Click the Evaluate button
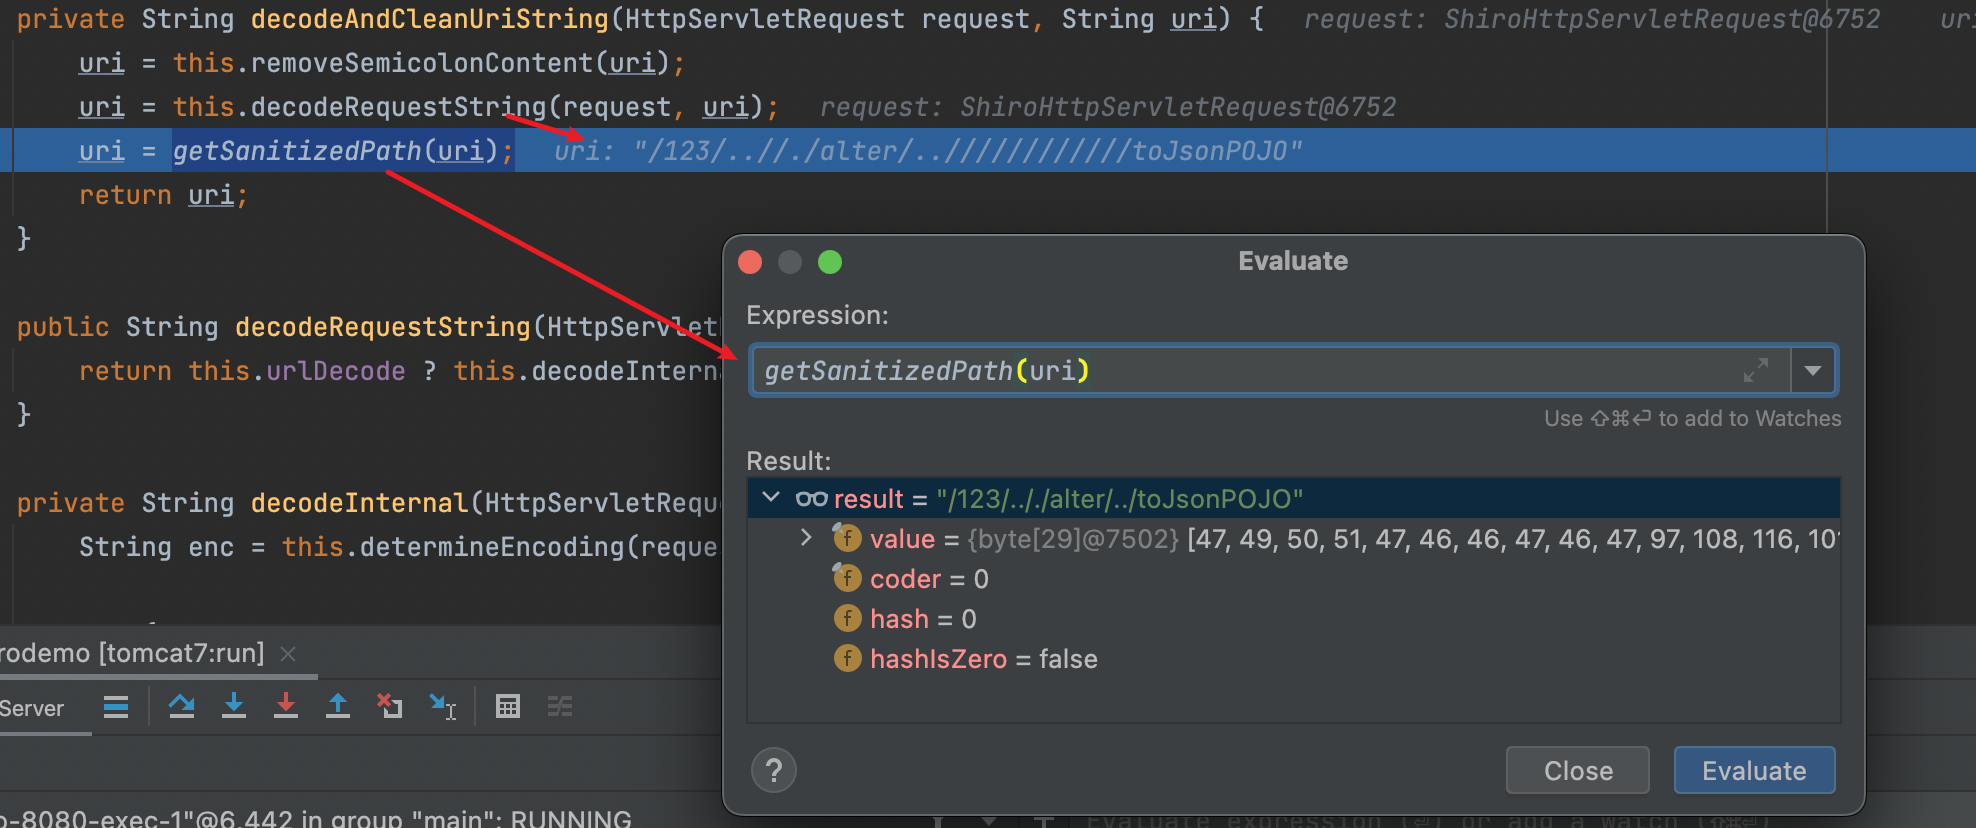The height and width of the screenshot is (828, 1976). (1755, 771)
